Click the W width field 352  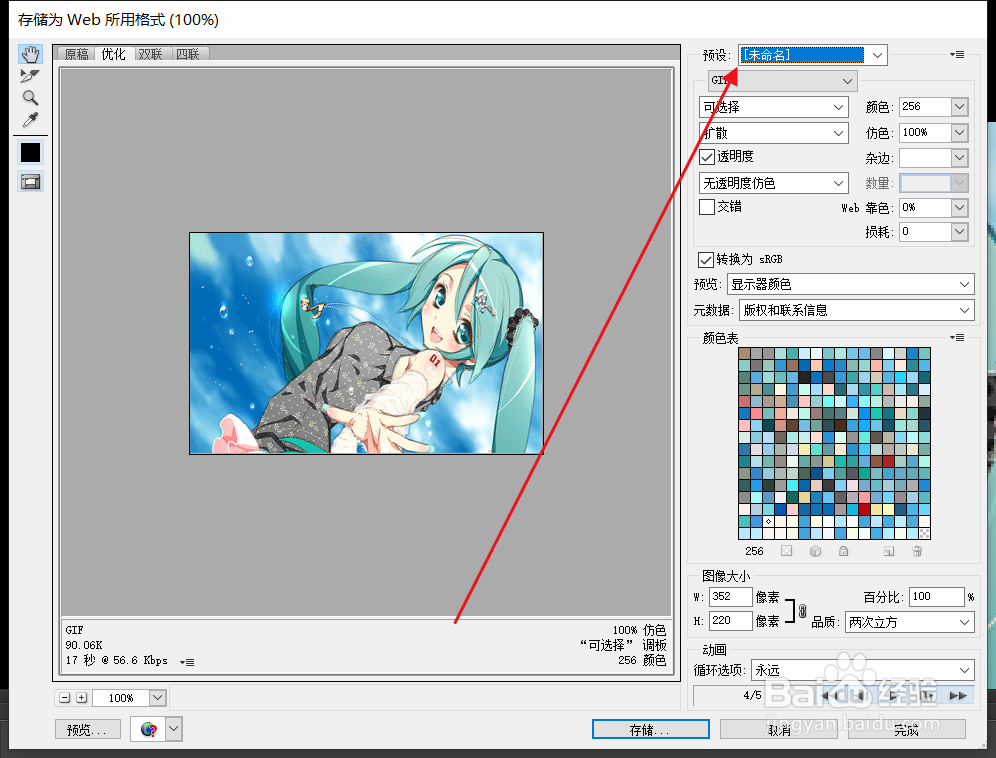click(x=730, y=597)
